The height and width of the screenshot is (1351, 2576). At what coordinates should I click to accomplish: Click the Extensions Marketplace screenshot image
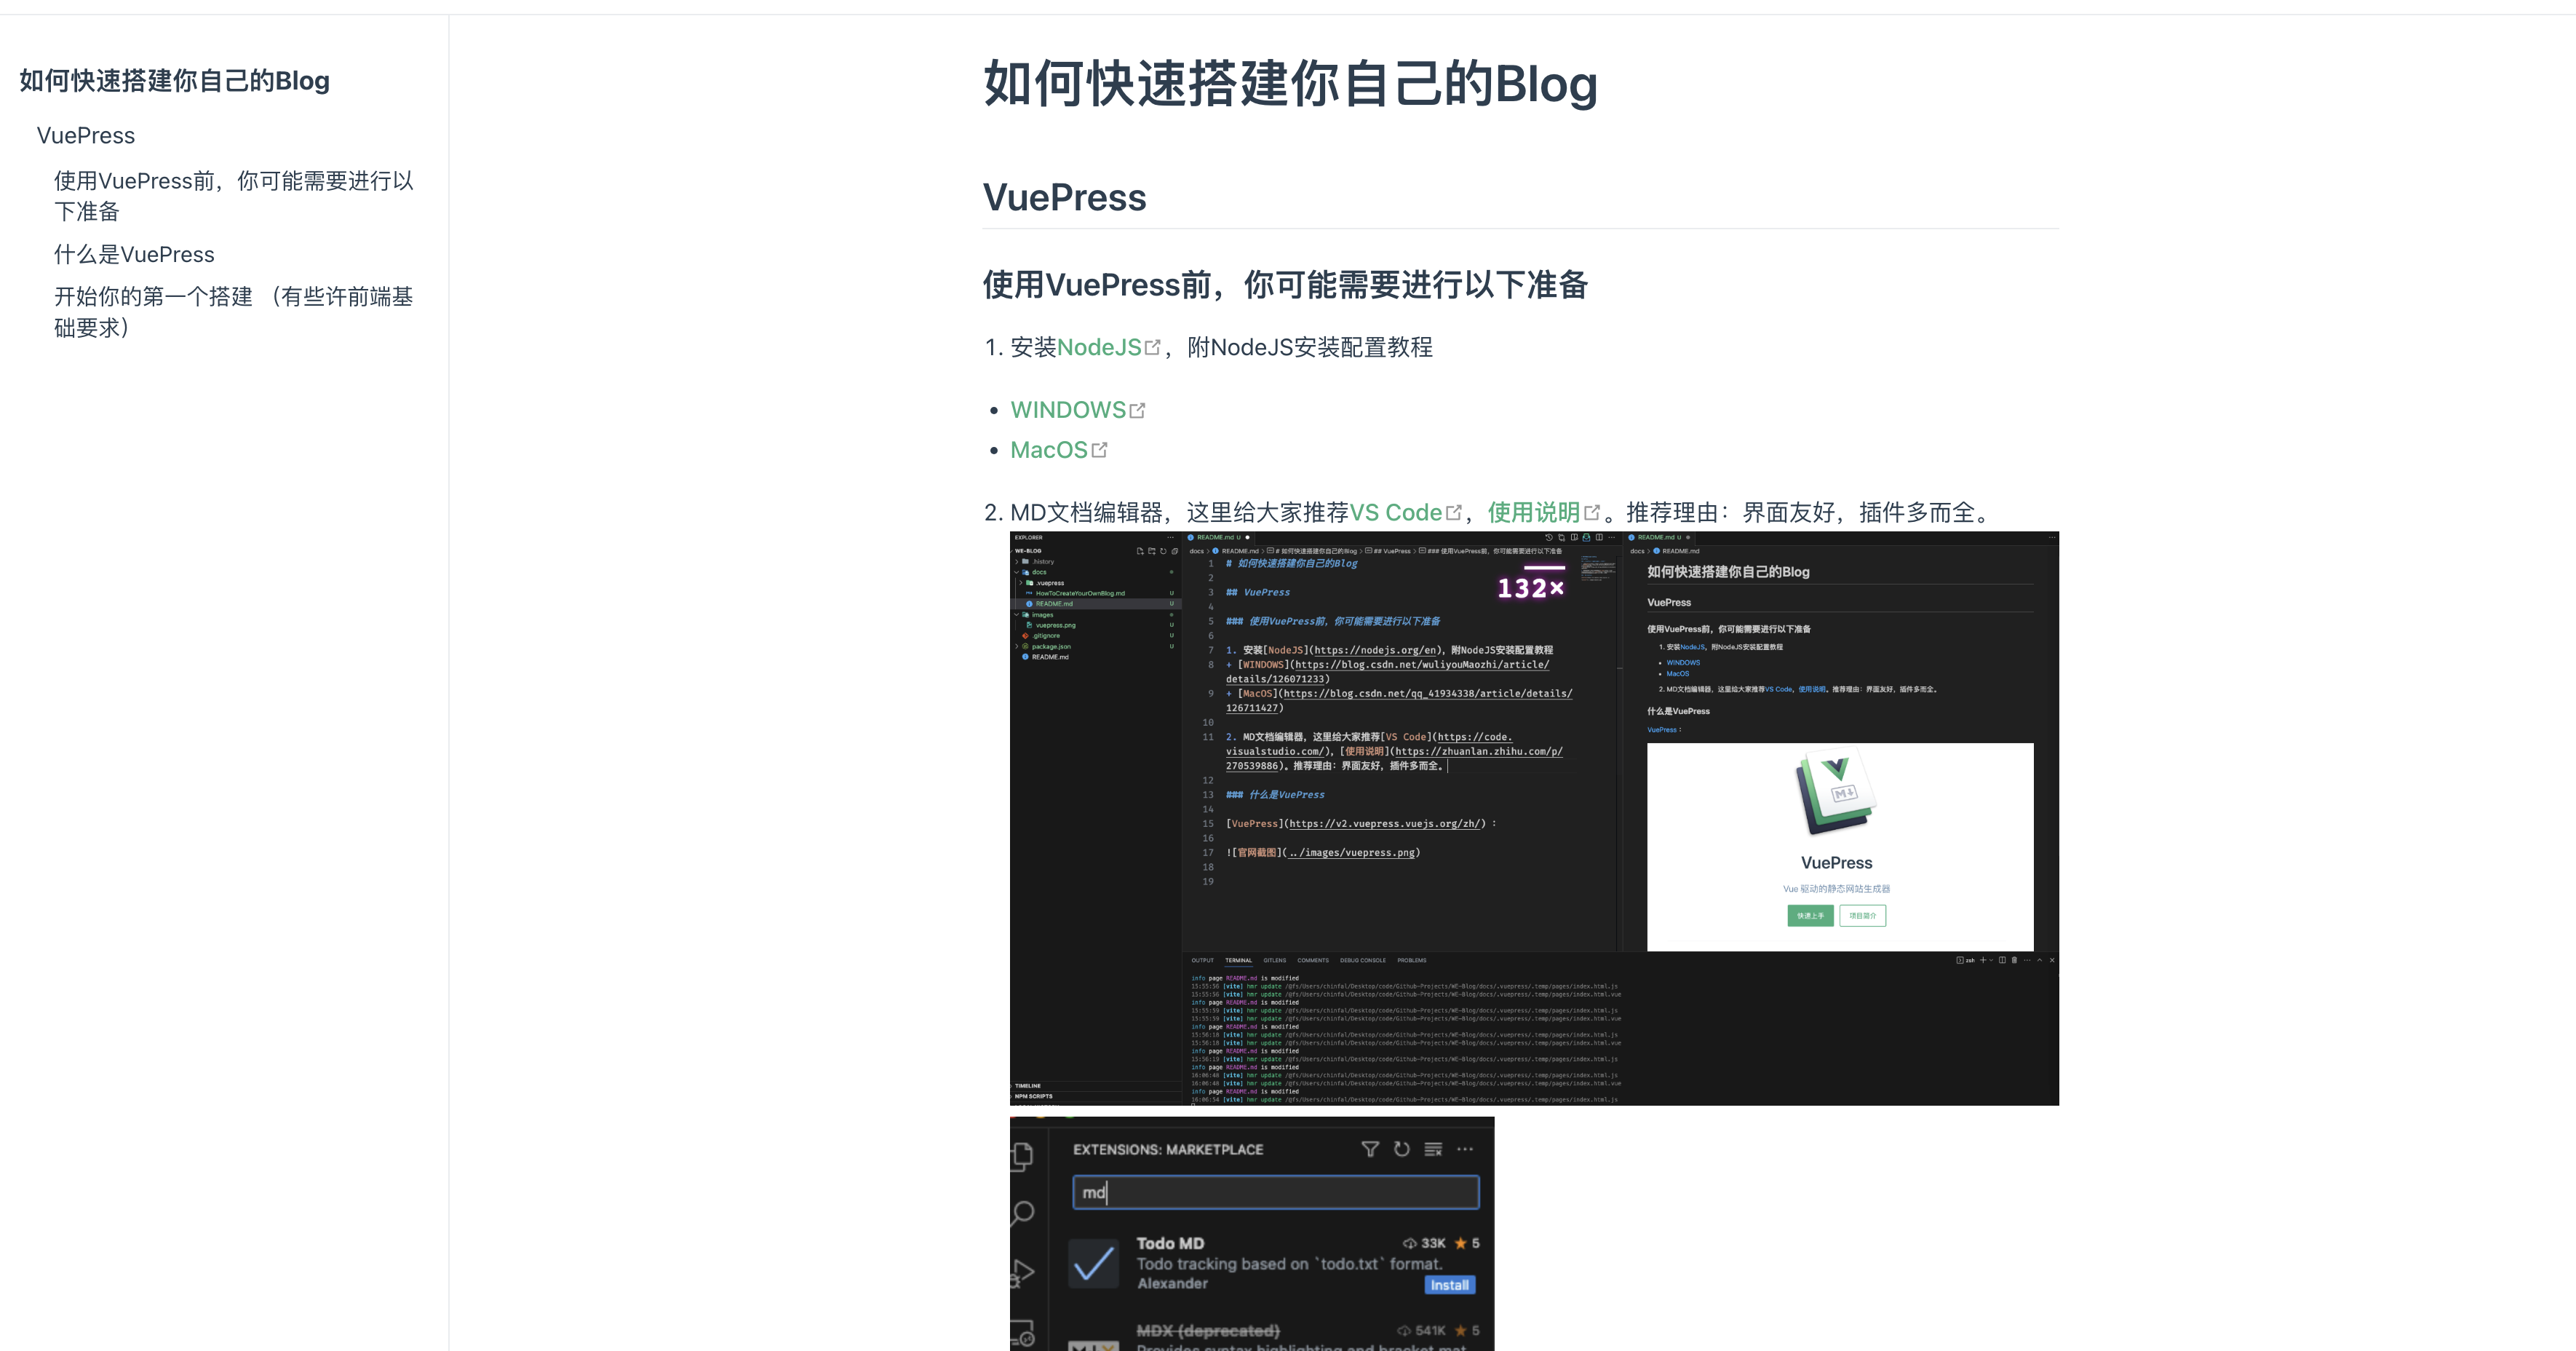click(x=1252, y=1234)
